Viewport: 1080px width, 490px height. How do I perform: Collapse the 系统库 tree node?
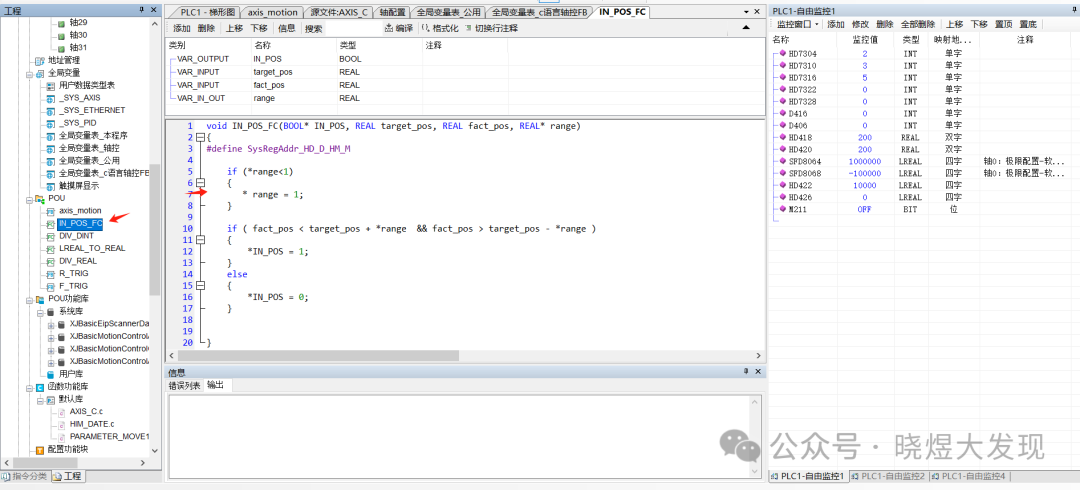click(40, 312)
